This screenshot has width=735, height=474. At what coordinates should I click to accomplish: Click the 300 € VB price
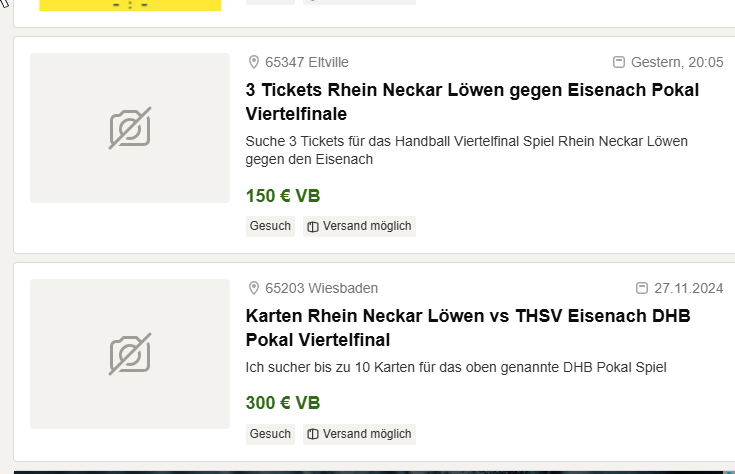point(283,403)
